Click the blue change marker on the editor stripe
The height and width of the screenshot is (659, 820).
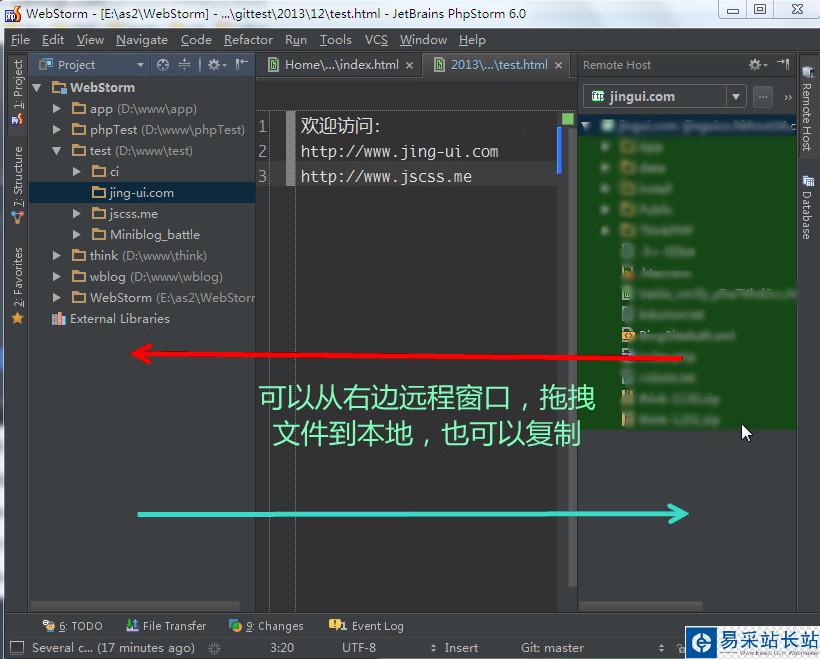[x=559, y=151]
